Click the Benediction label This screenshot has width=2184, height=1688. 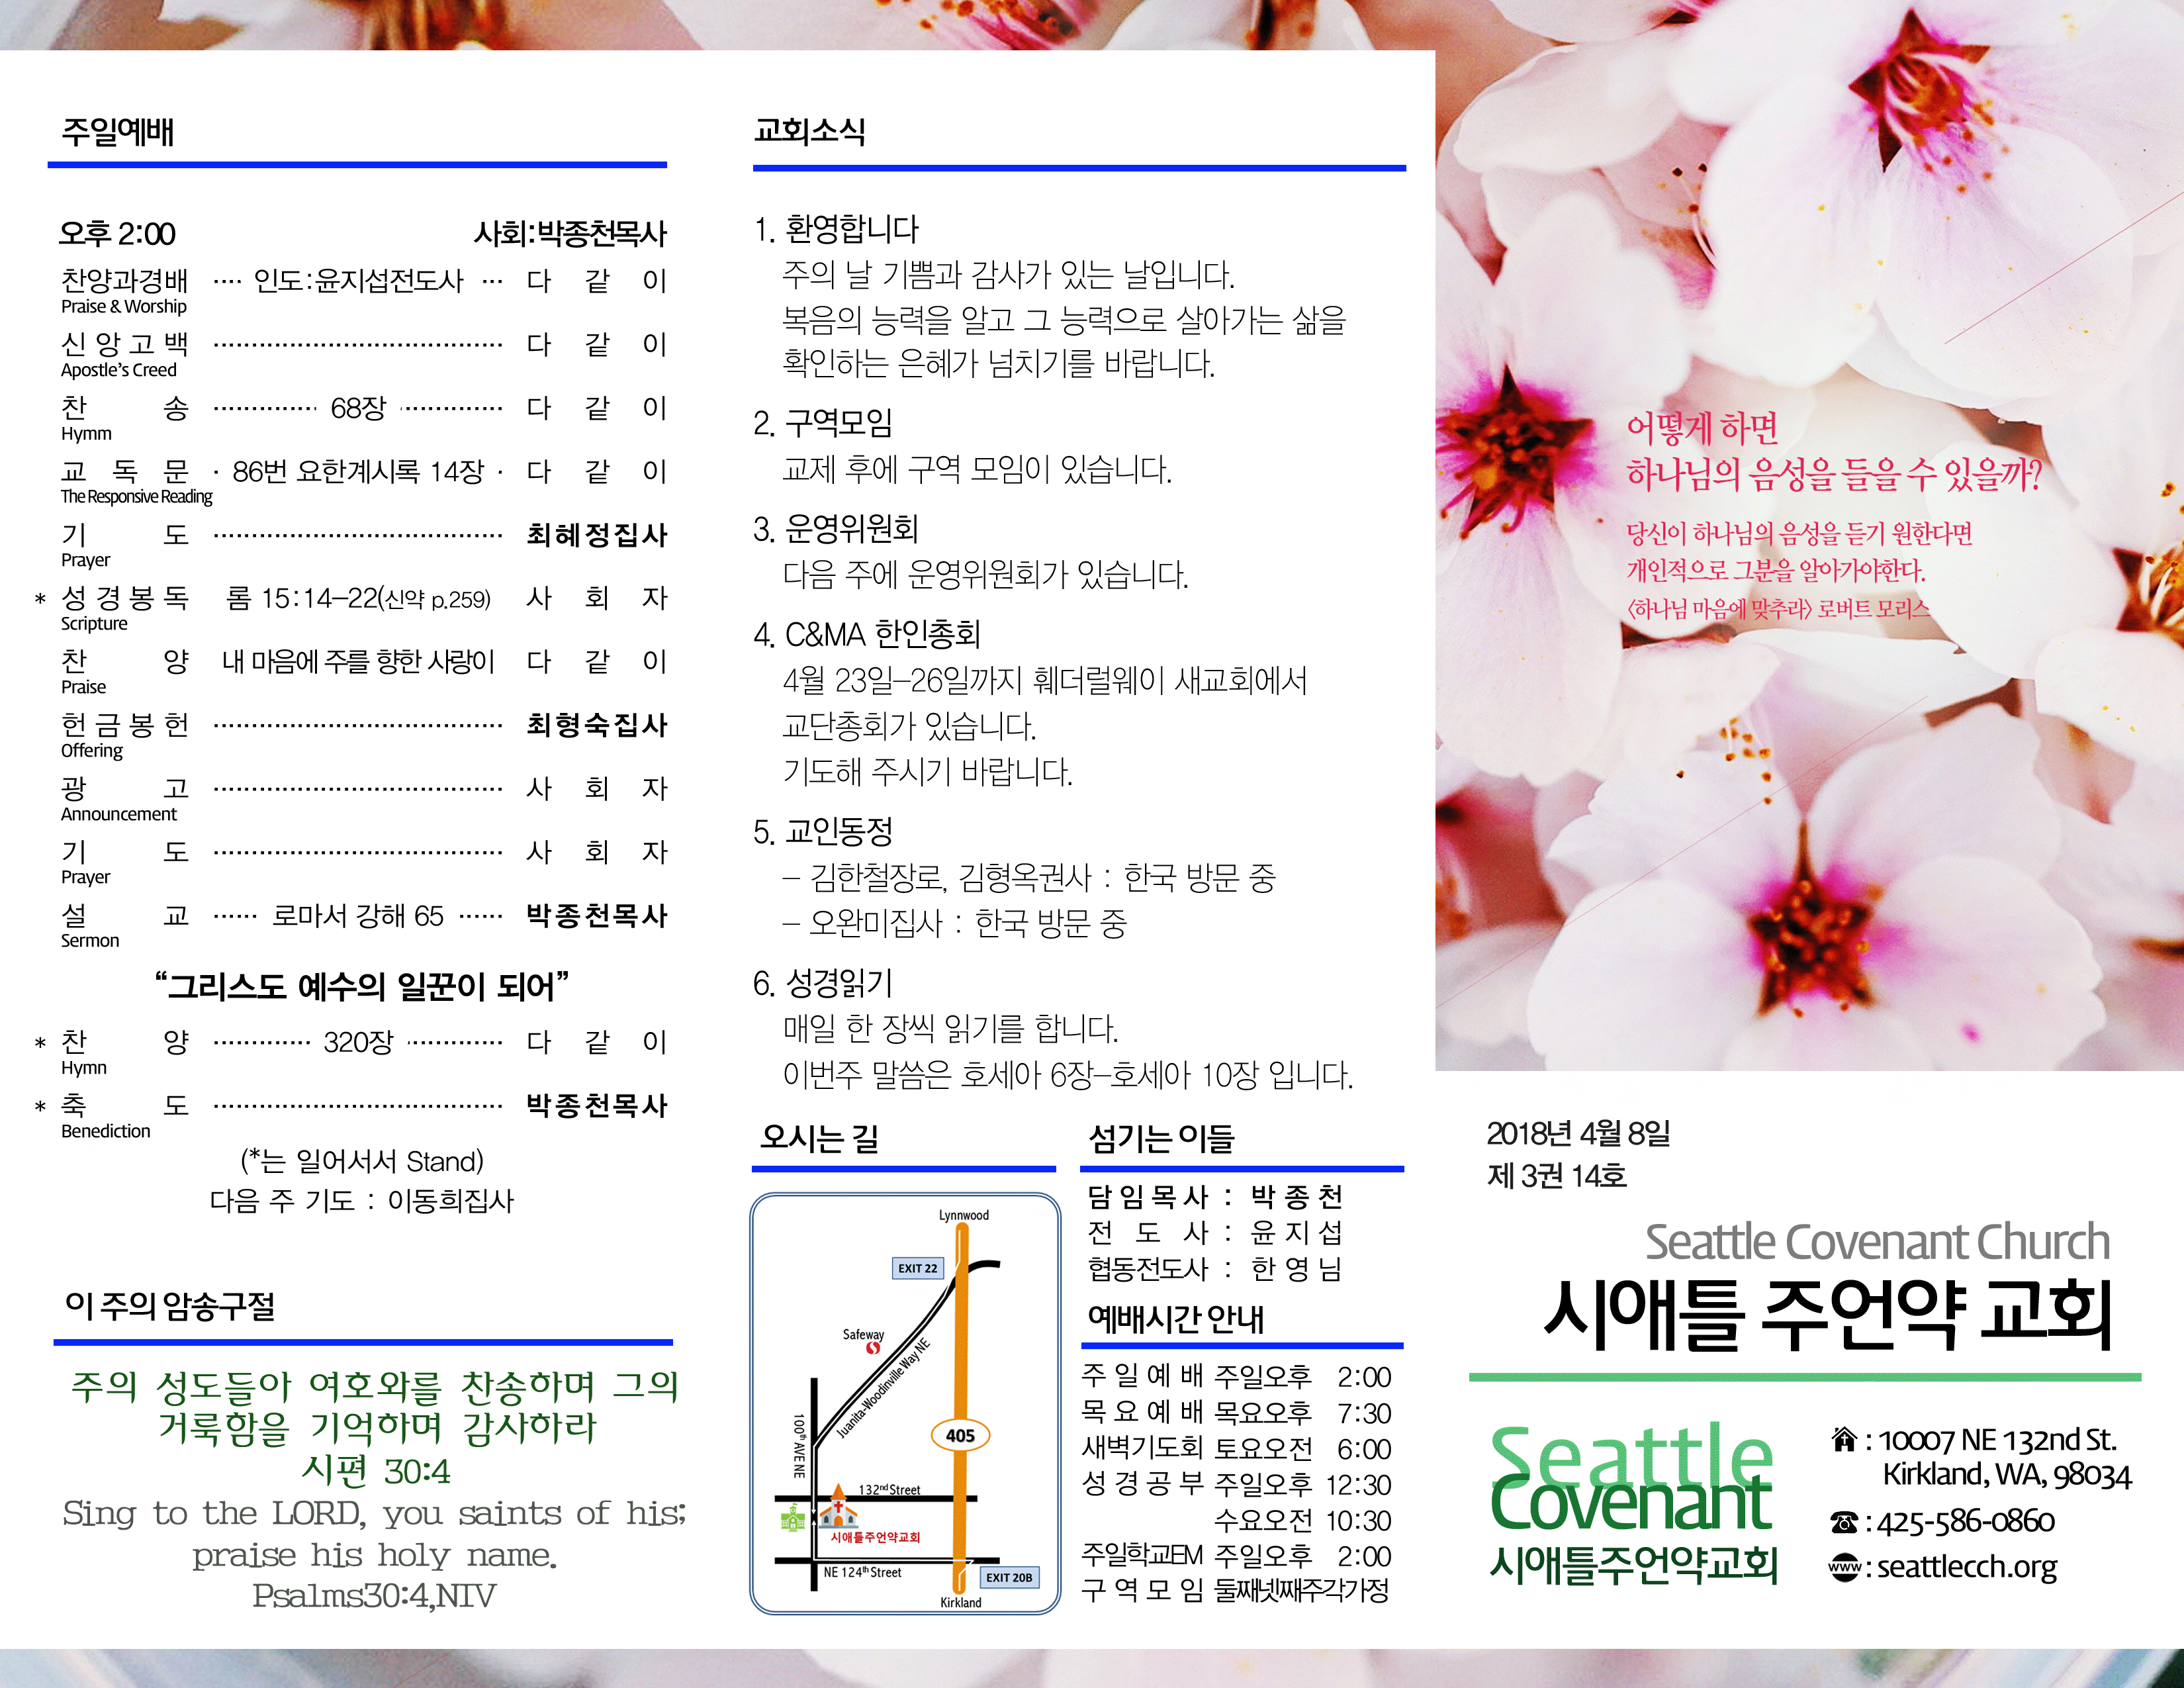click(x=106, y=1131)
